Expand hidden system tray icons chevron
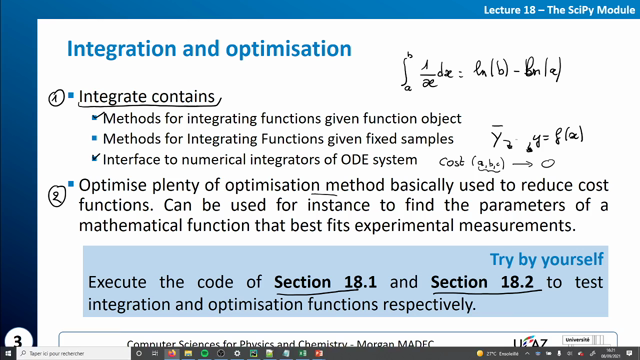640x360 pixels. [x=527, y=353]
